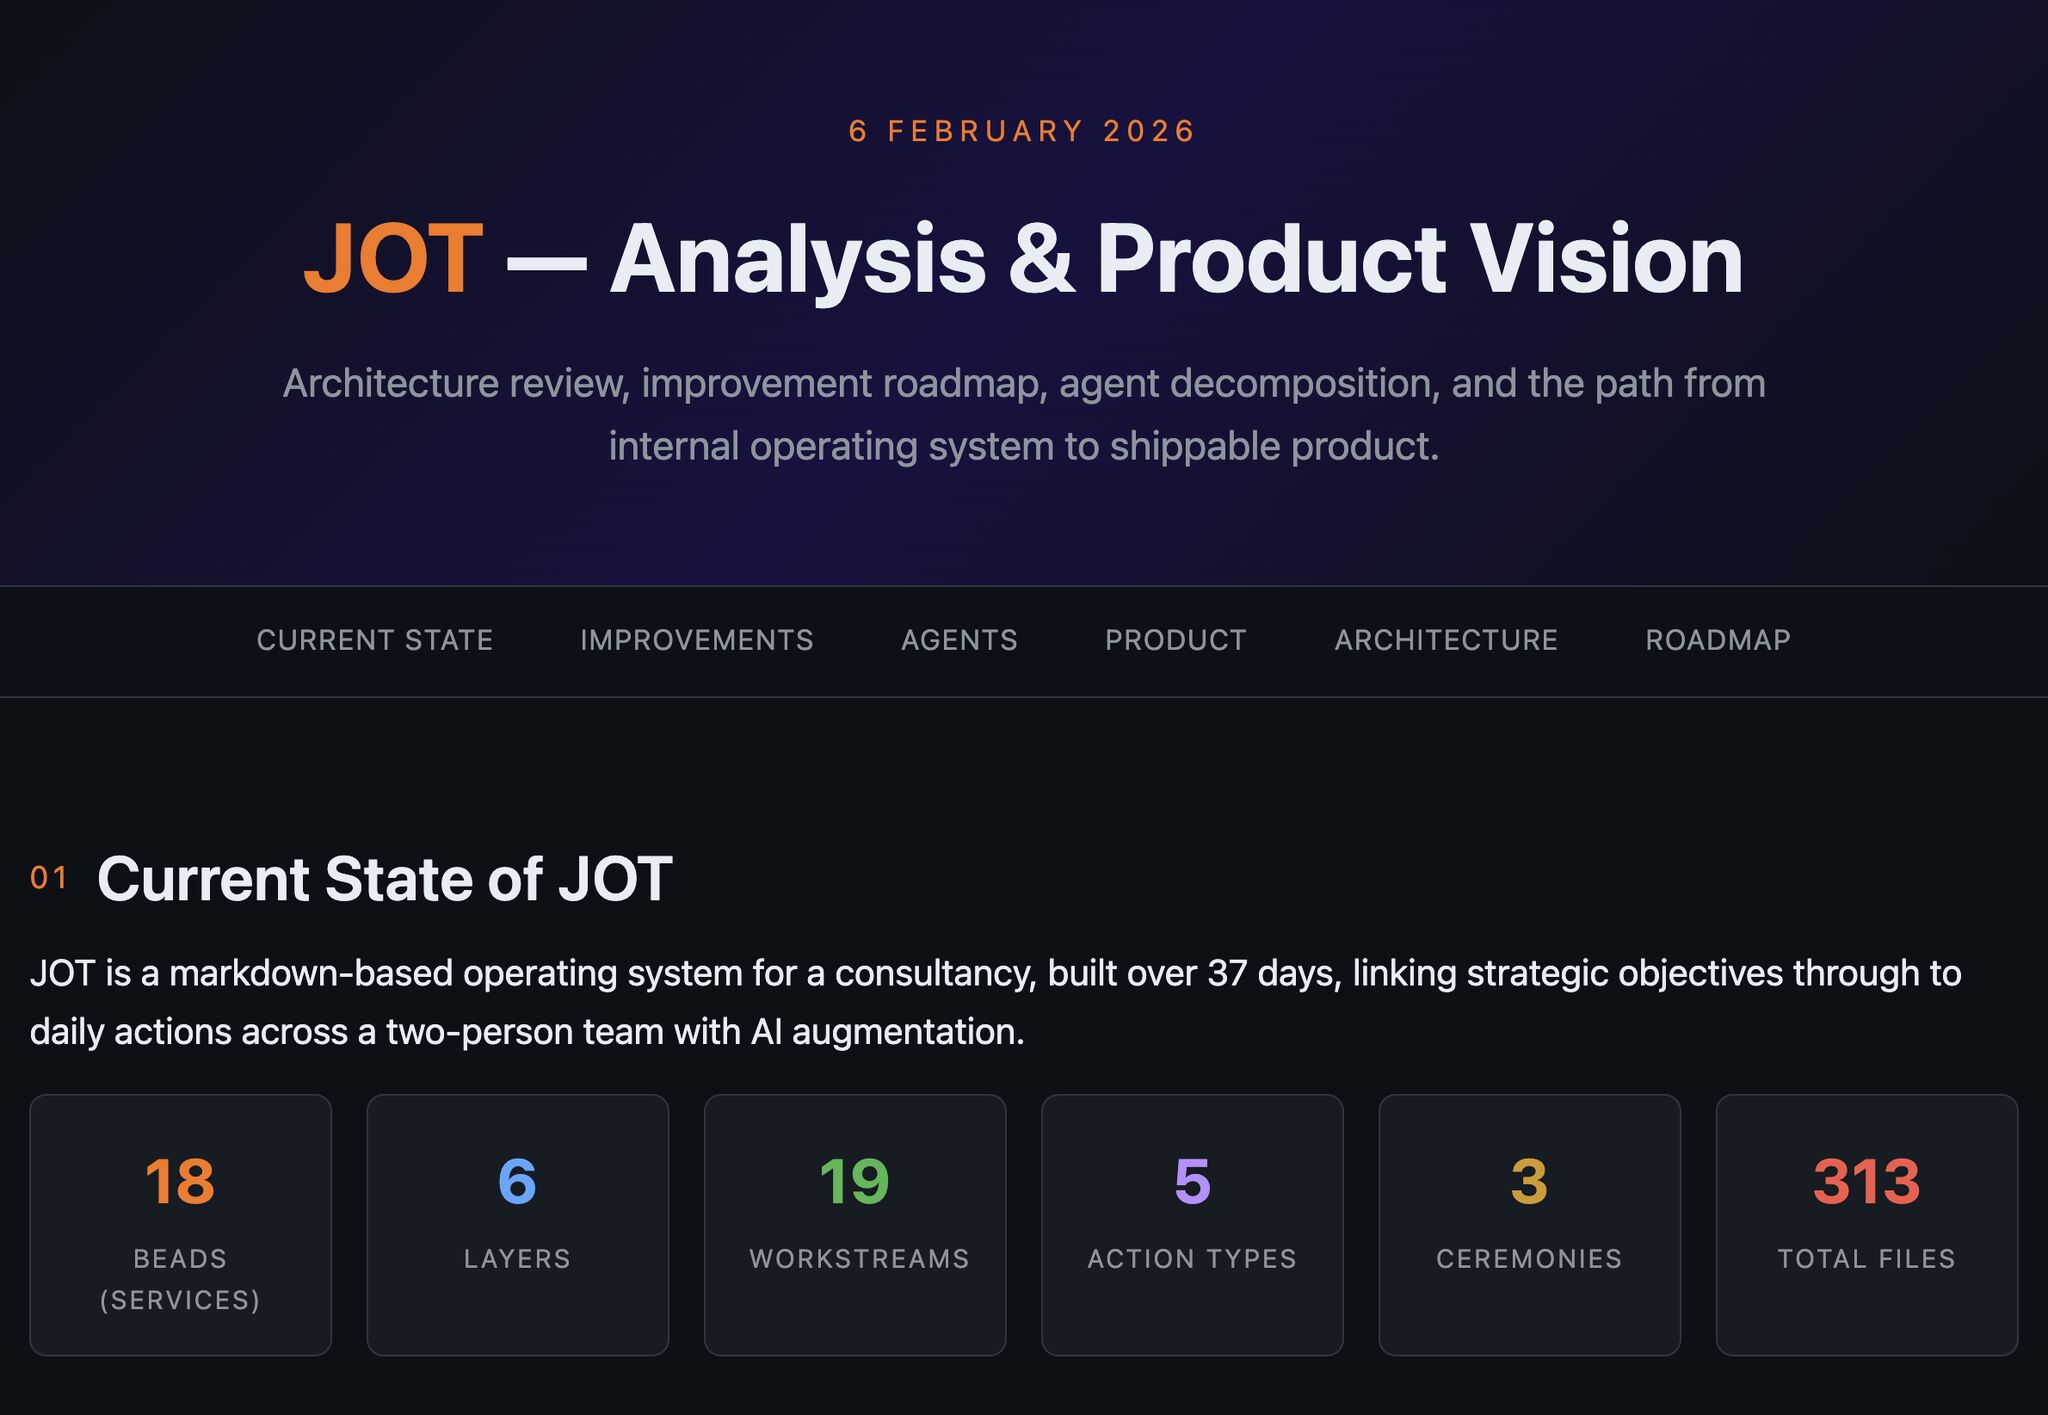Click the orange JOT word in title
This screenshot has height=1415, width=2048.
pos(393,260)
